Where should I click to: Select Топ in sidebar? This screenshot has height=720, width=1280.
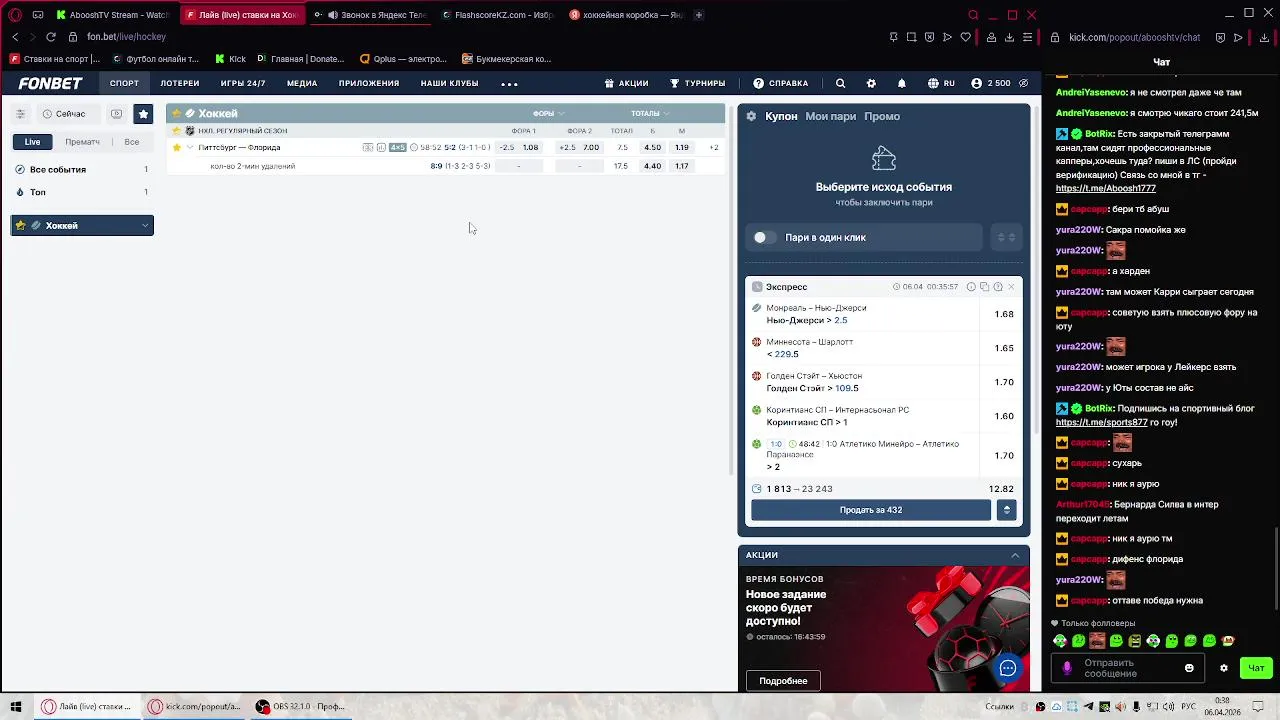82,192
